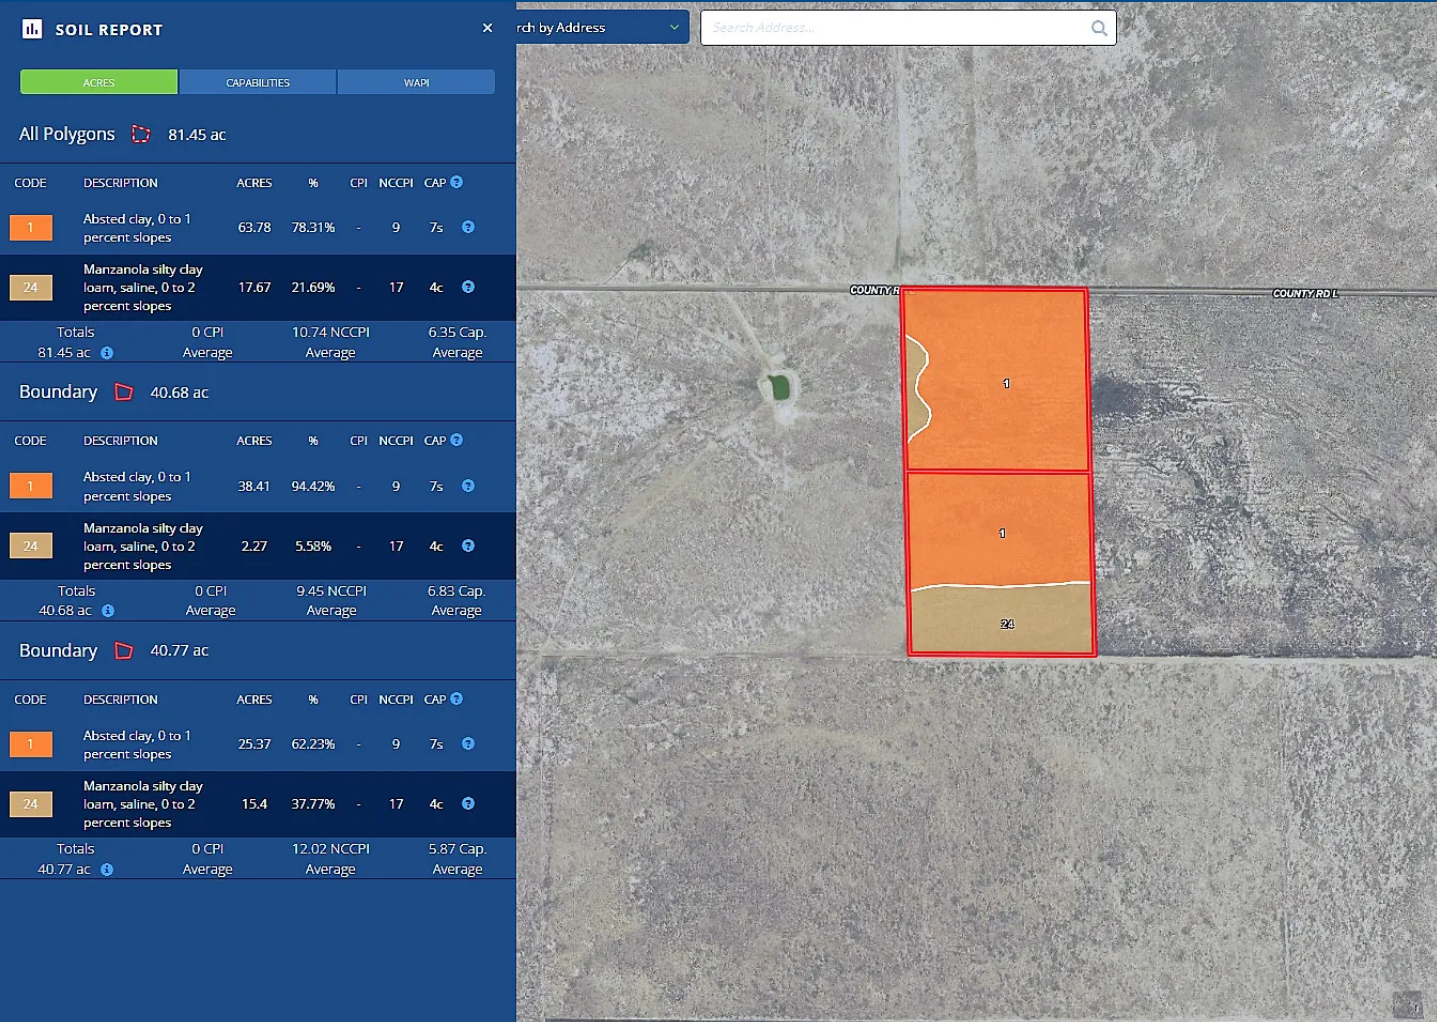
Task: Click the All Polygons dashed polygon icon
Action: [141, 134]
